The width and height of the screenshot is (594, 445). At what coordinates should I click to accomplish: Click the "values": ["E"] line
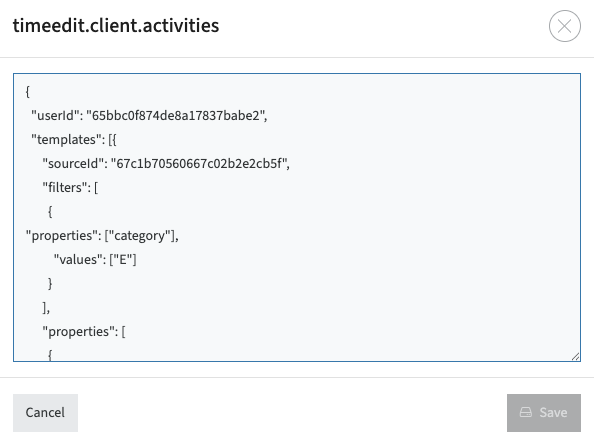click(x=95, y=259)
